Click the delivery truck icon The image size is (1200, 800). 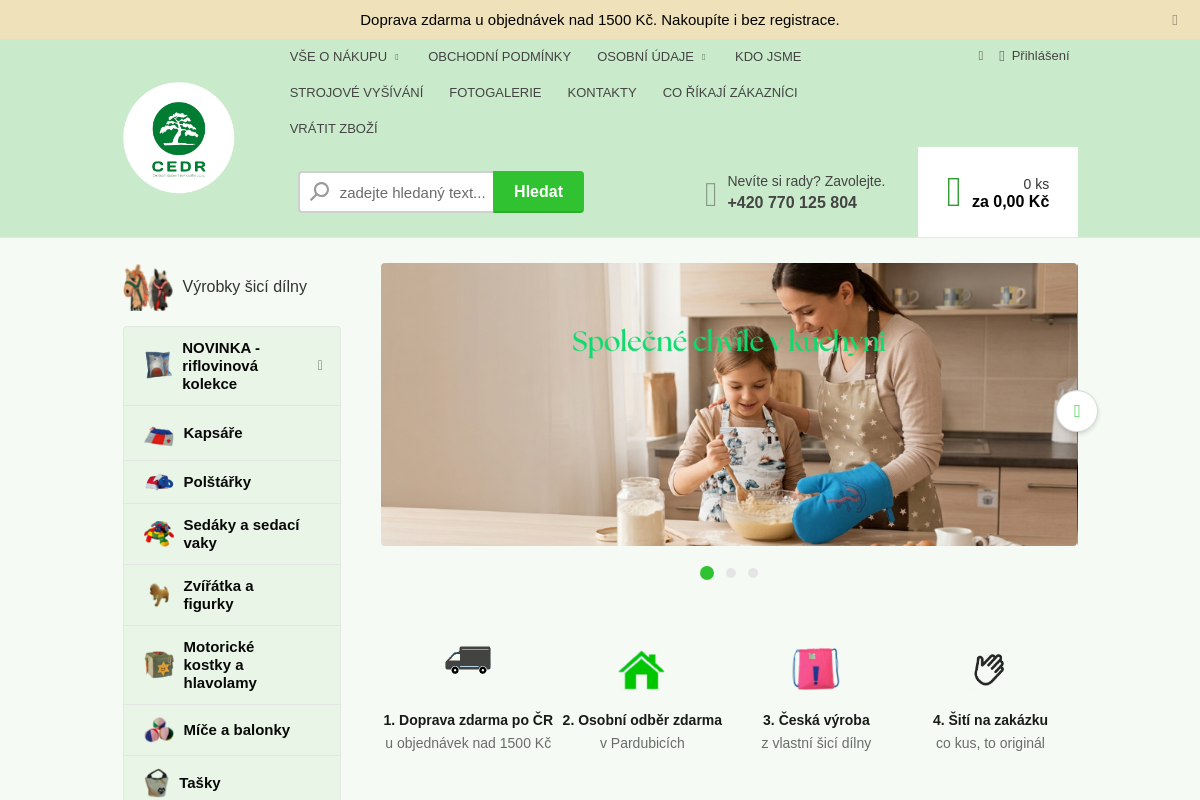(x=468, y=660)
